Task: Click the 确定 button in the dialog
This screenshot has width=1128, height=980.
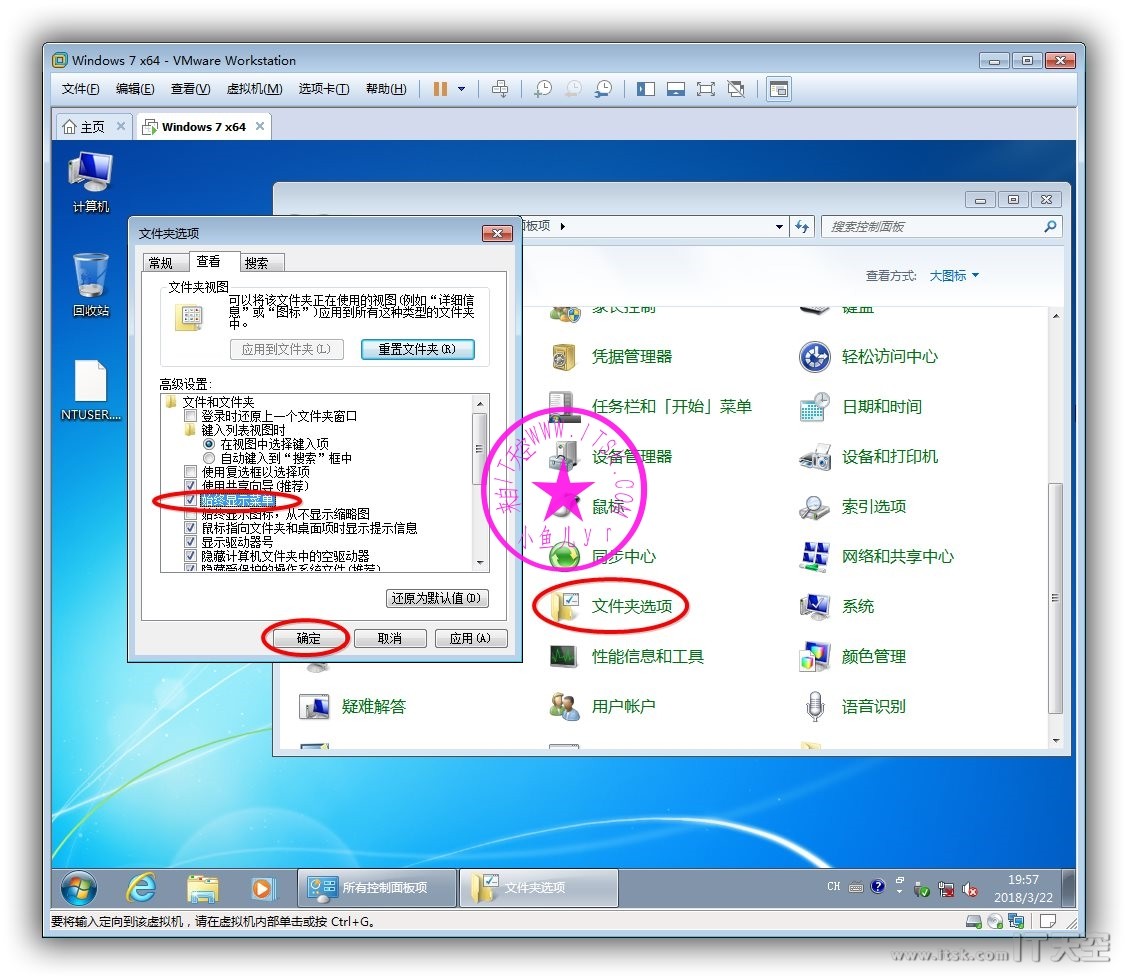Action: [x=309, y=638]
